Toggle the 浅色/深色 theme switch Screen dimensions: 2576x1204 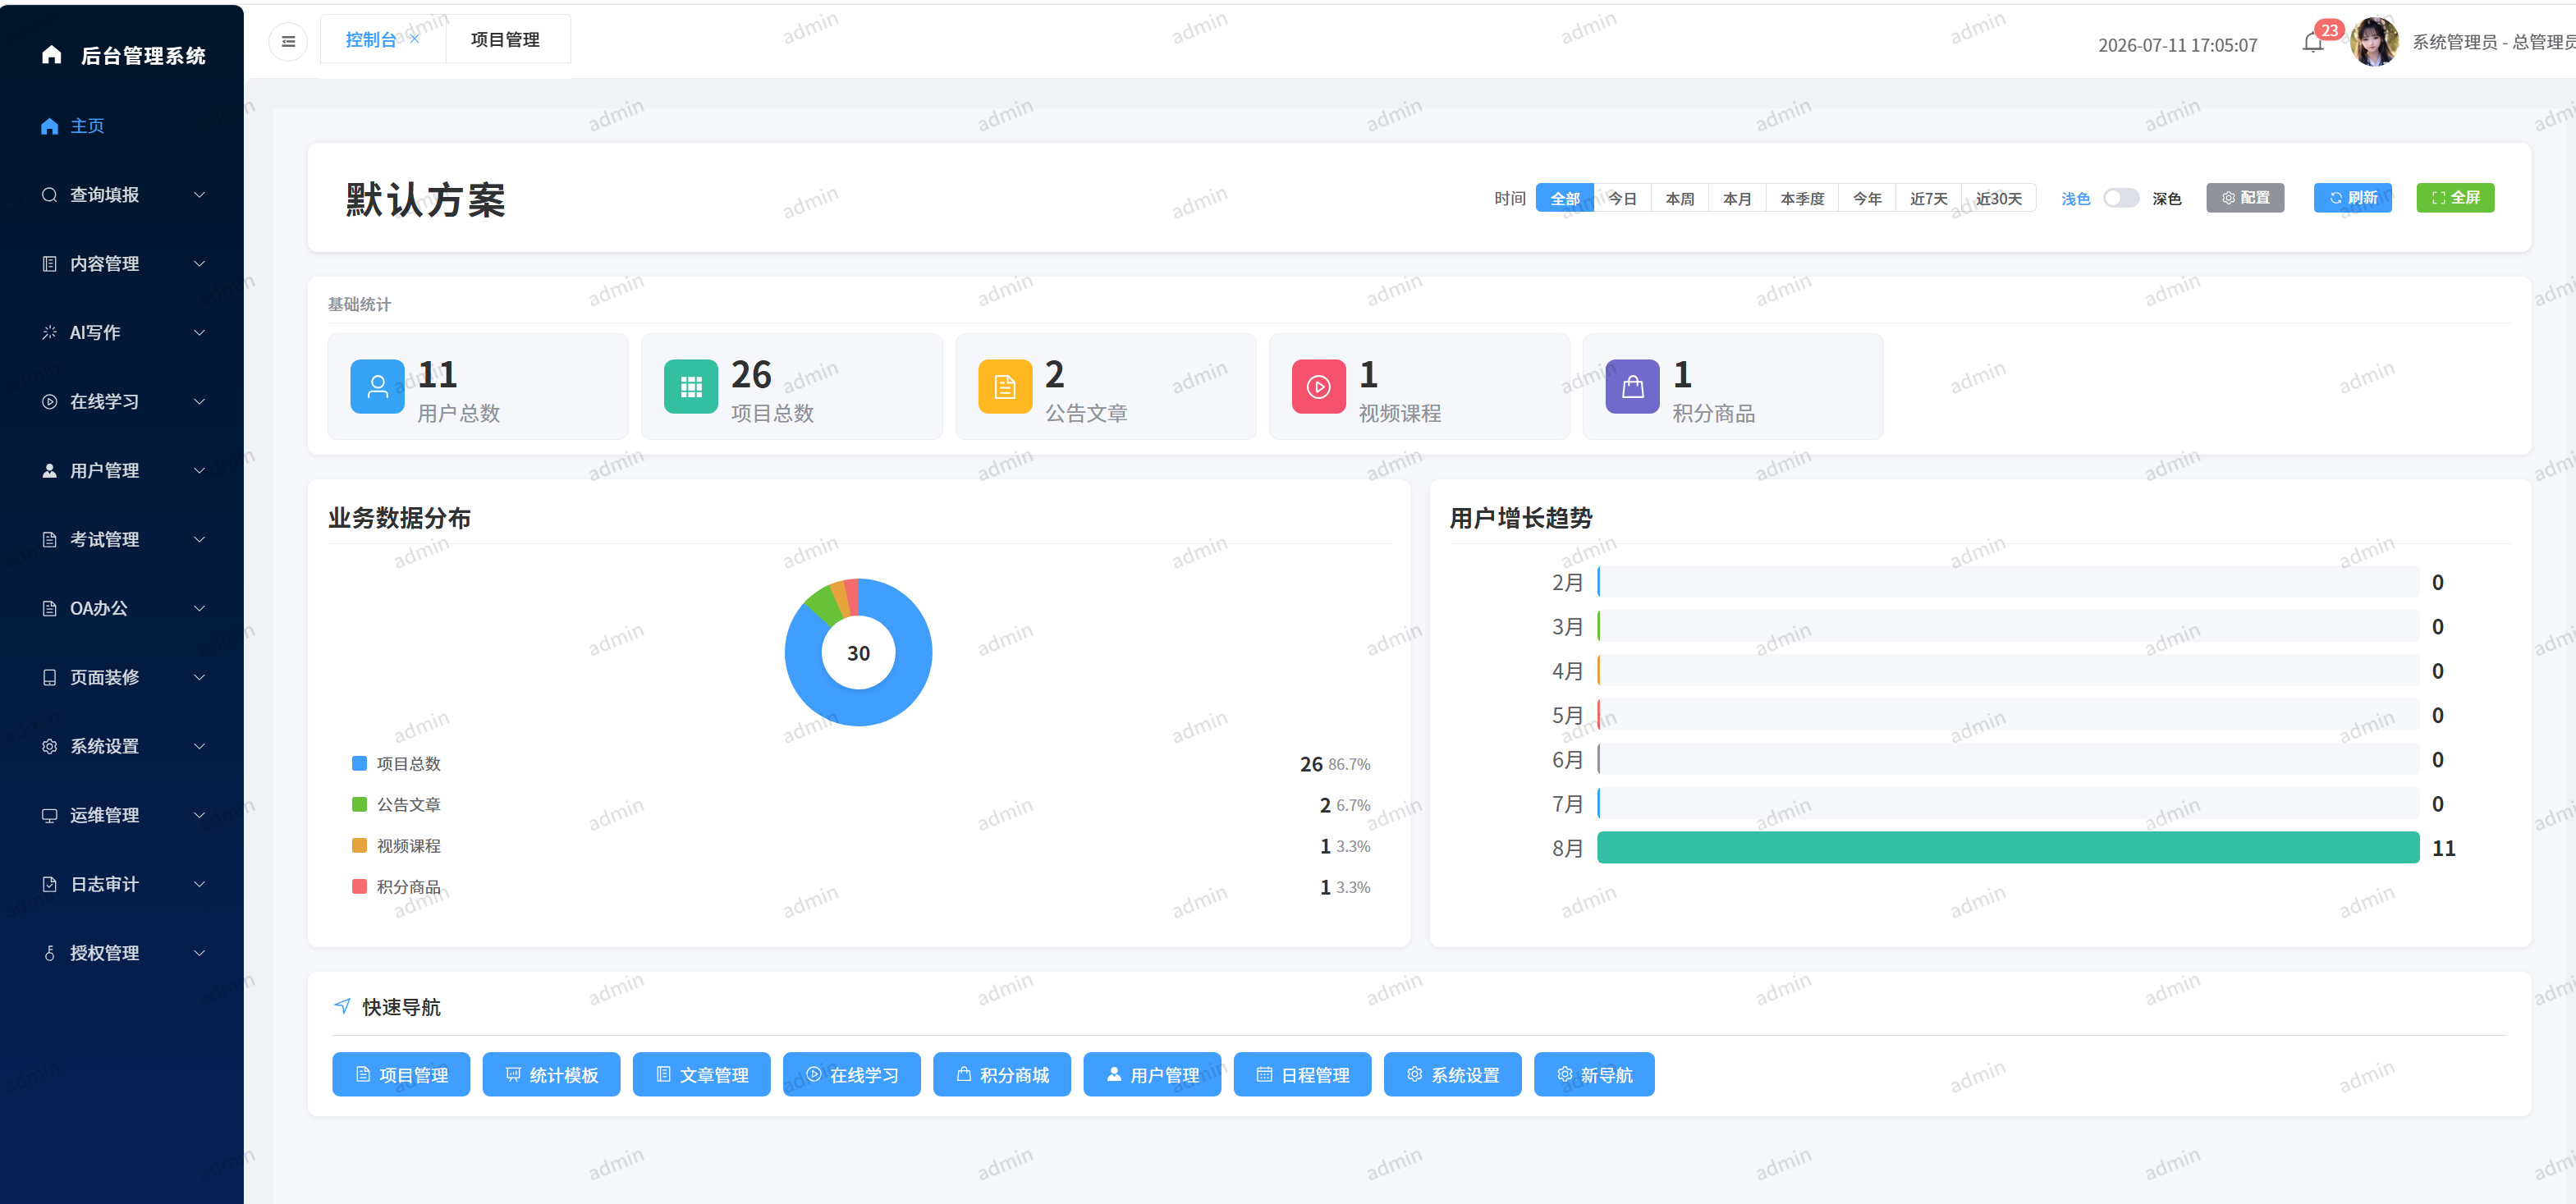click(x=2120, y=198)
